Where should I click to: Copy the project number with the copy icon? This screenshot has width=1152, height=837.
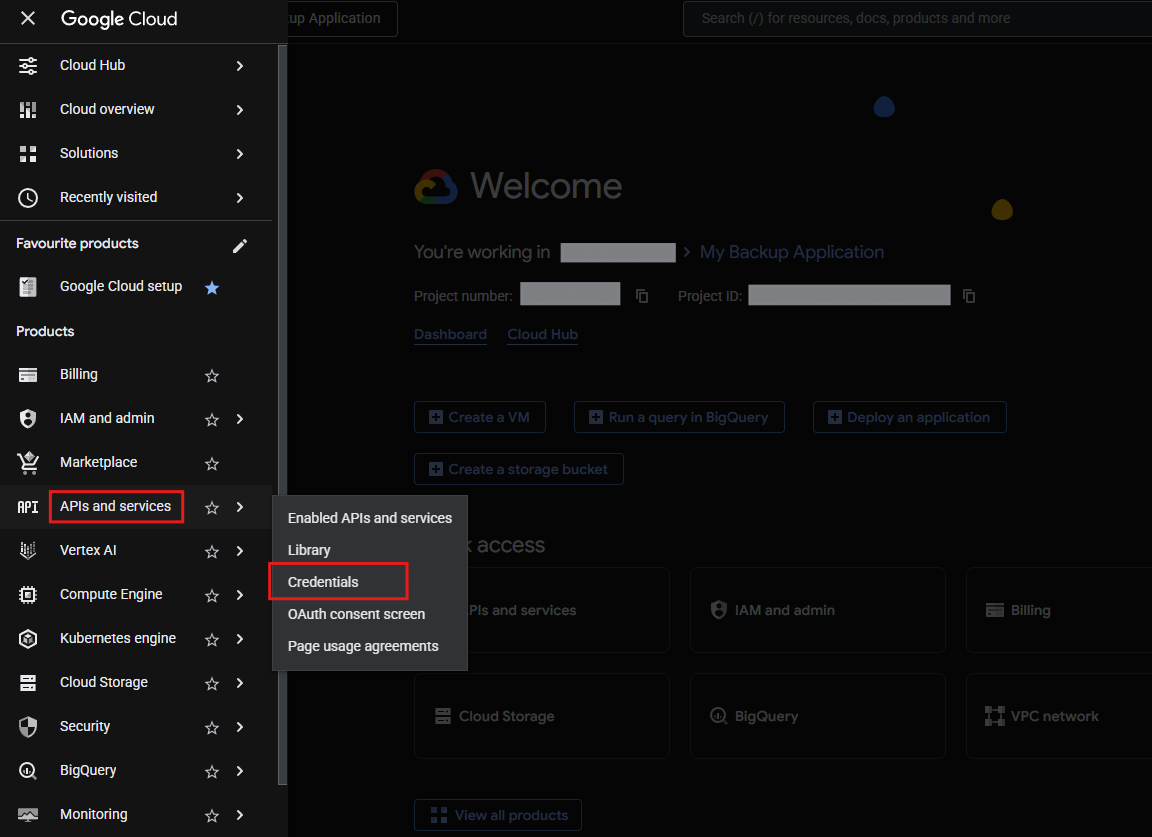pos(642,296)
